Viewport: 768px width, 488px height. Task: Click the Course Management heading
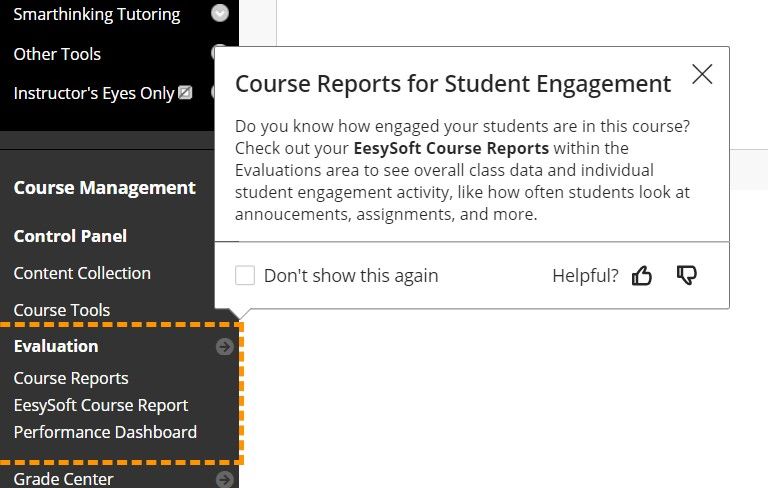(x=104, y=187)
